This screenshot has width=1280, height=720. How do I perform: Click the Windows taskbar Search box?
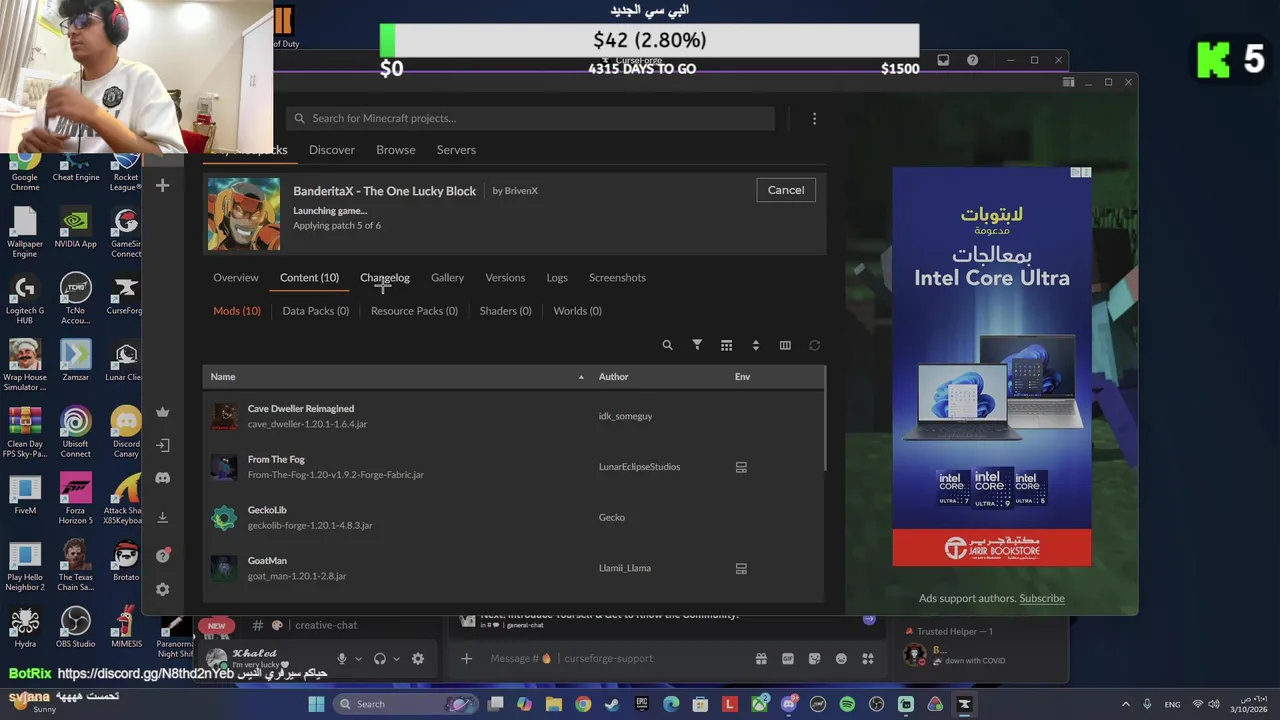[x=406, y=704]
